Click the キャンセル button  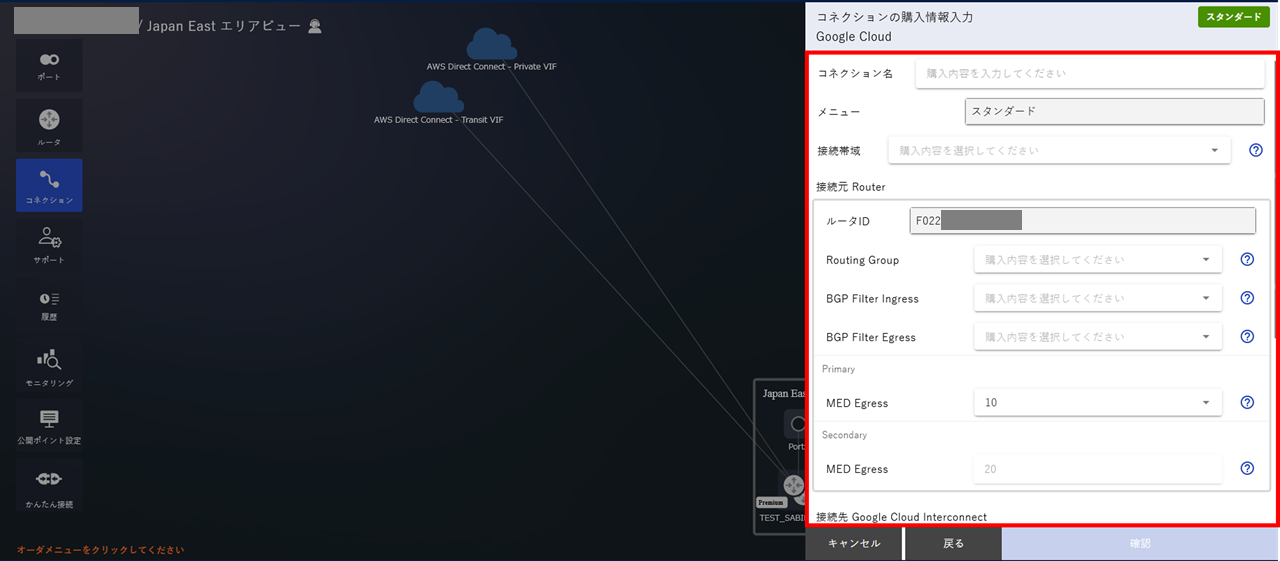pyautogui.click(x=854, y=543)
